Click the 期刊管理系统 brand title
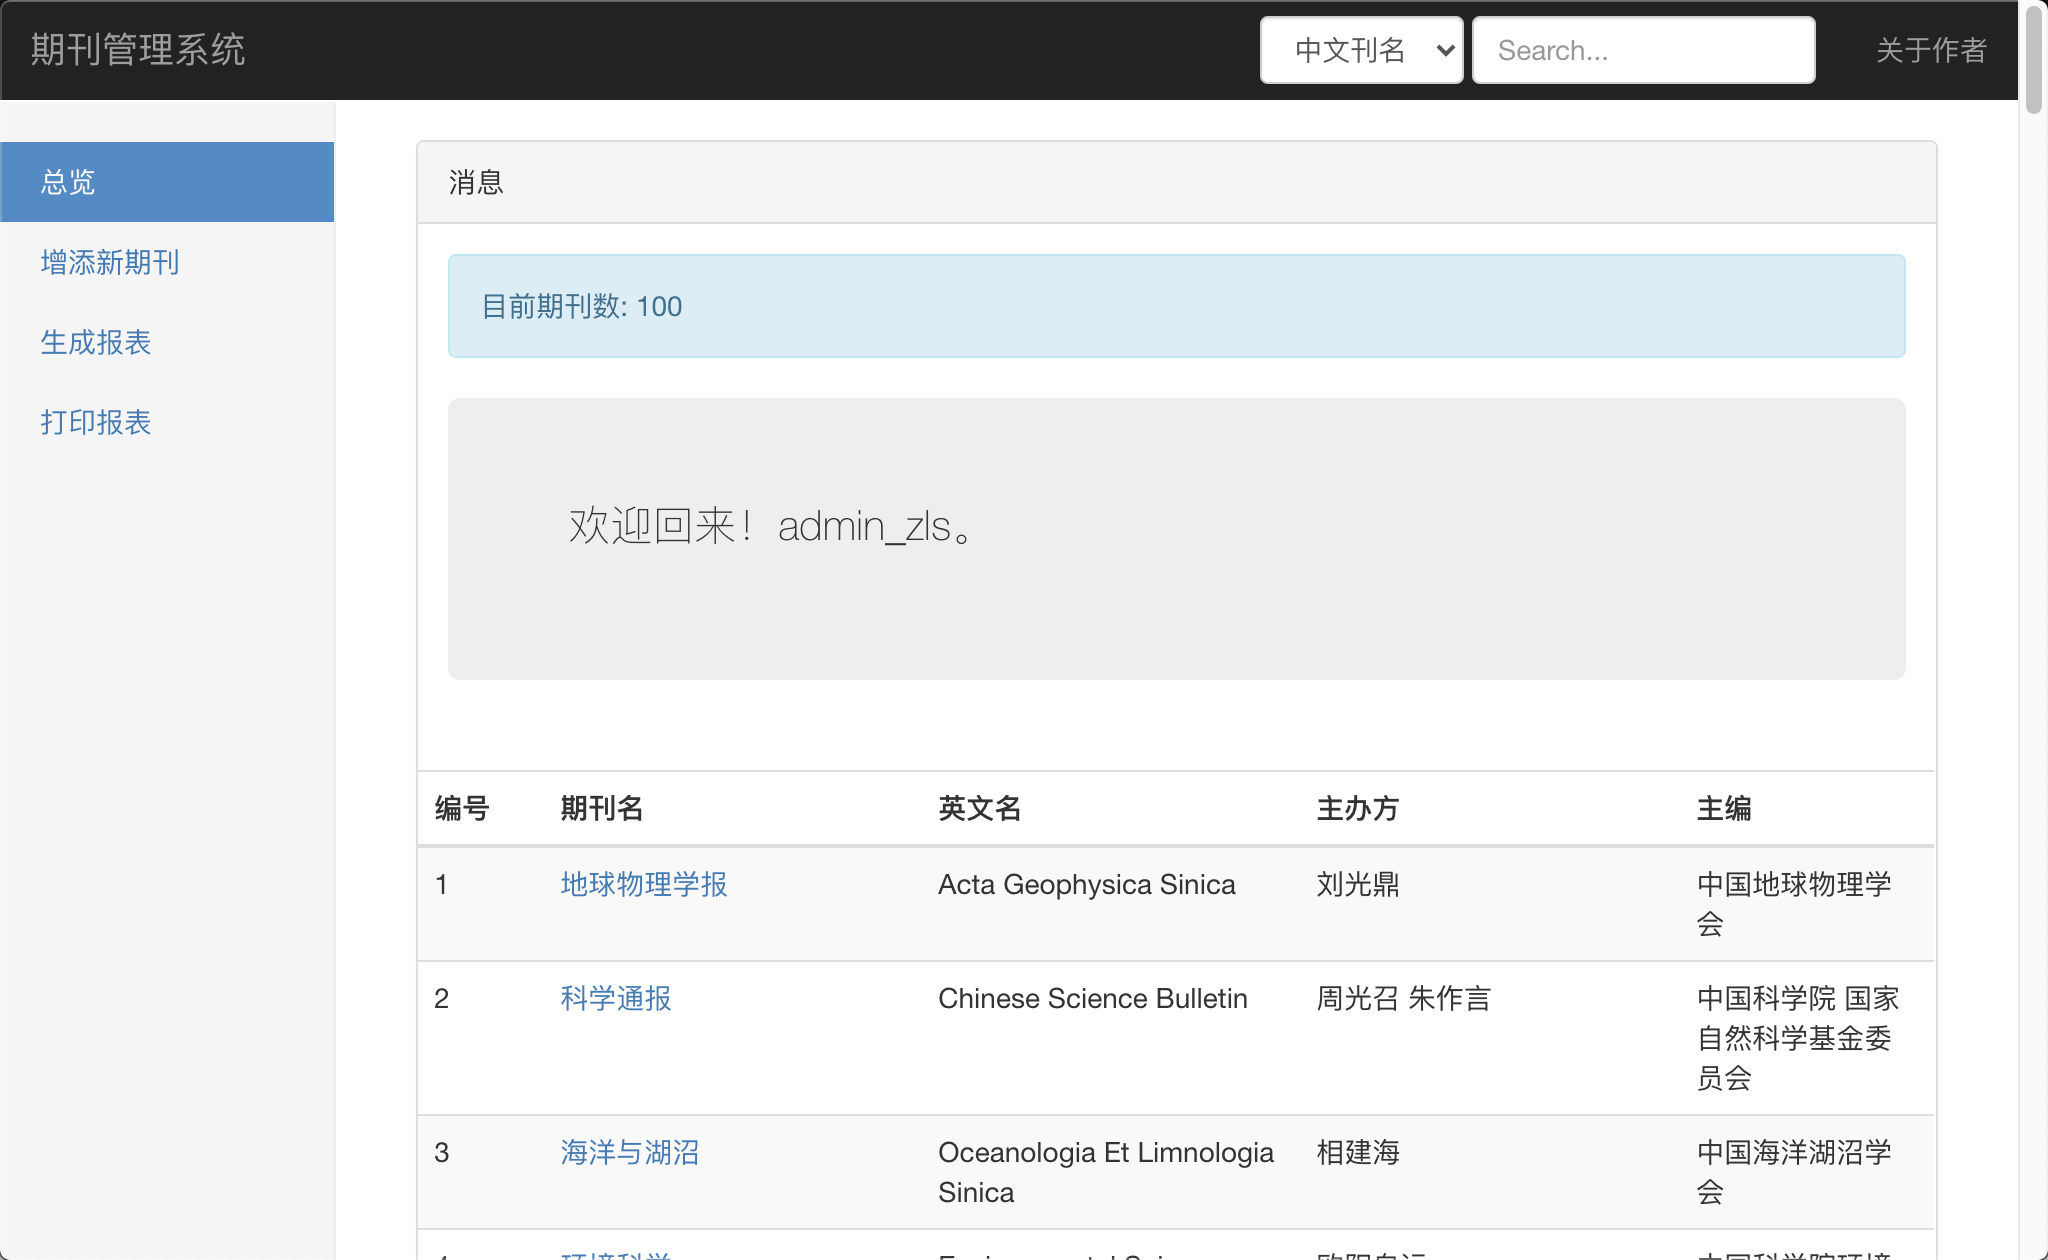This screenshot has height=1260, width=2048. point(138,50)
